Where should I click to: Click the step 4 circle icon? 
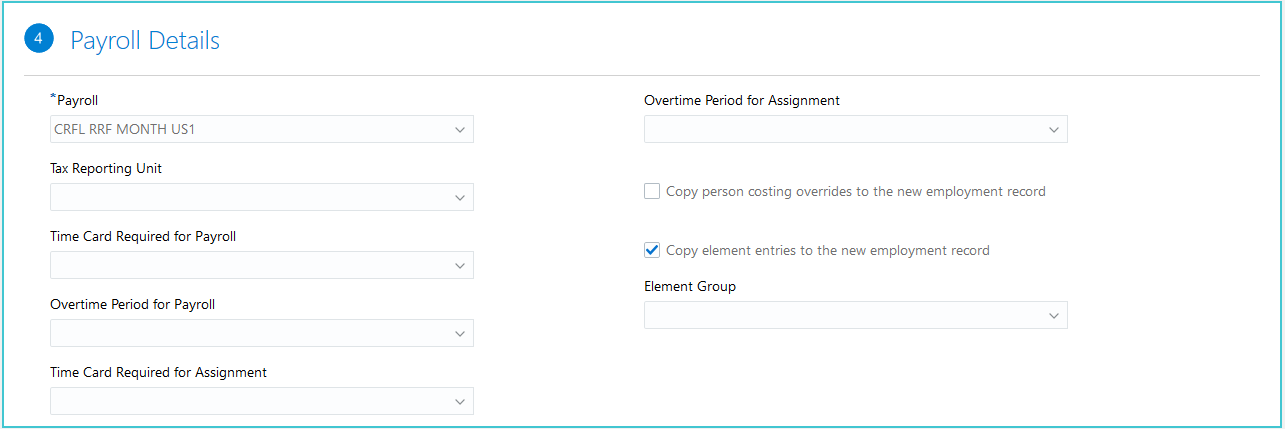[38, 40]
